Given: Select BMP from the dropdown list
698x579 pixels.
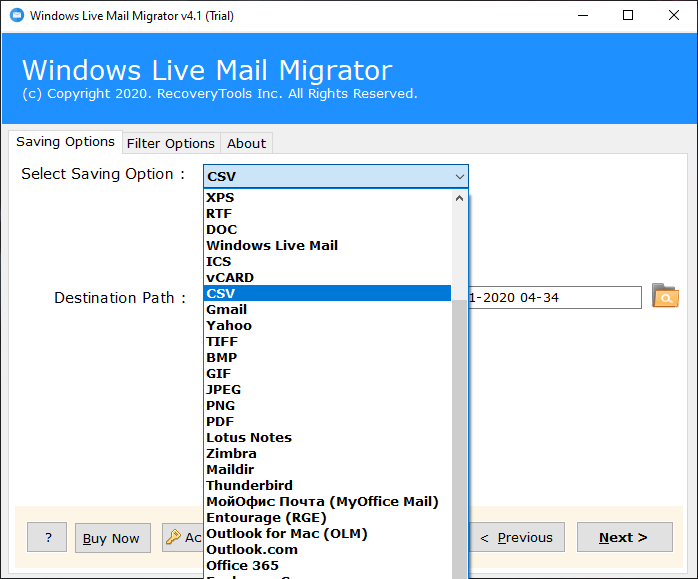Looking at the screenshot, I should tap(327, 358).
